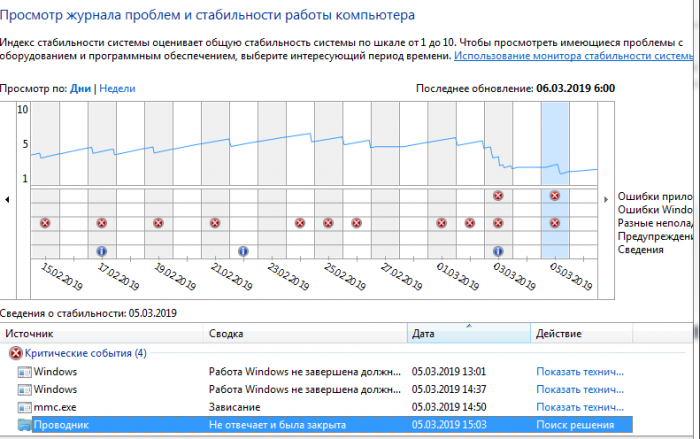Click information icon on 22.02.2019 column
The image size is (700, 439).
(243, 250)
